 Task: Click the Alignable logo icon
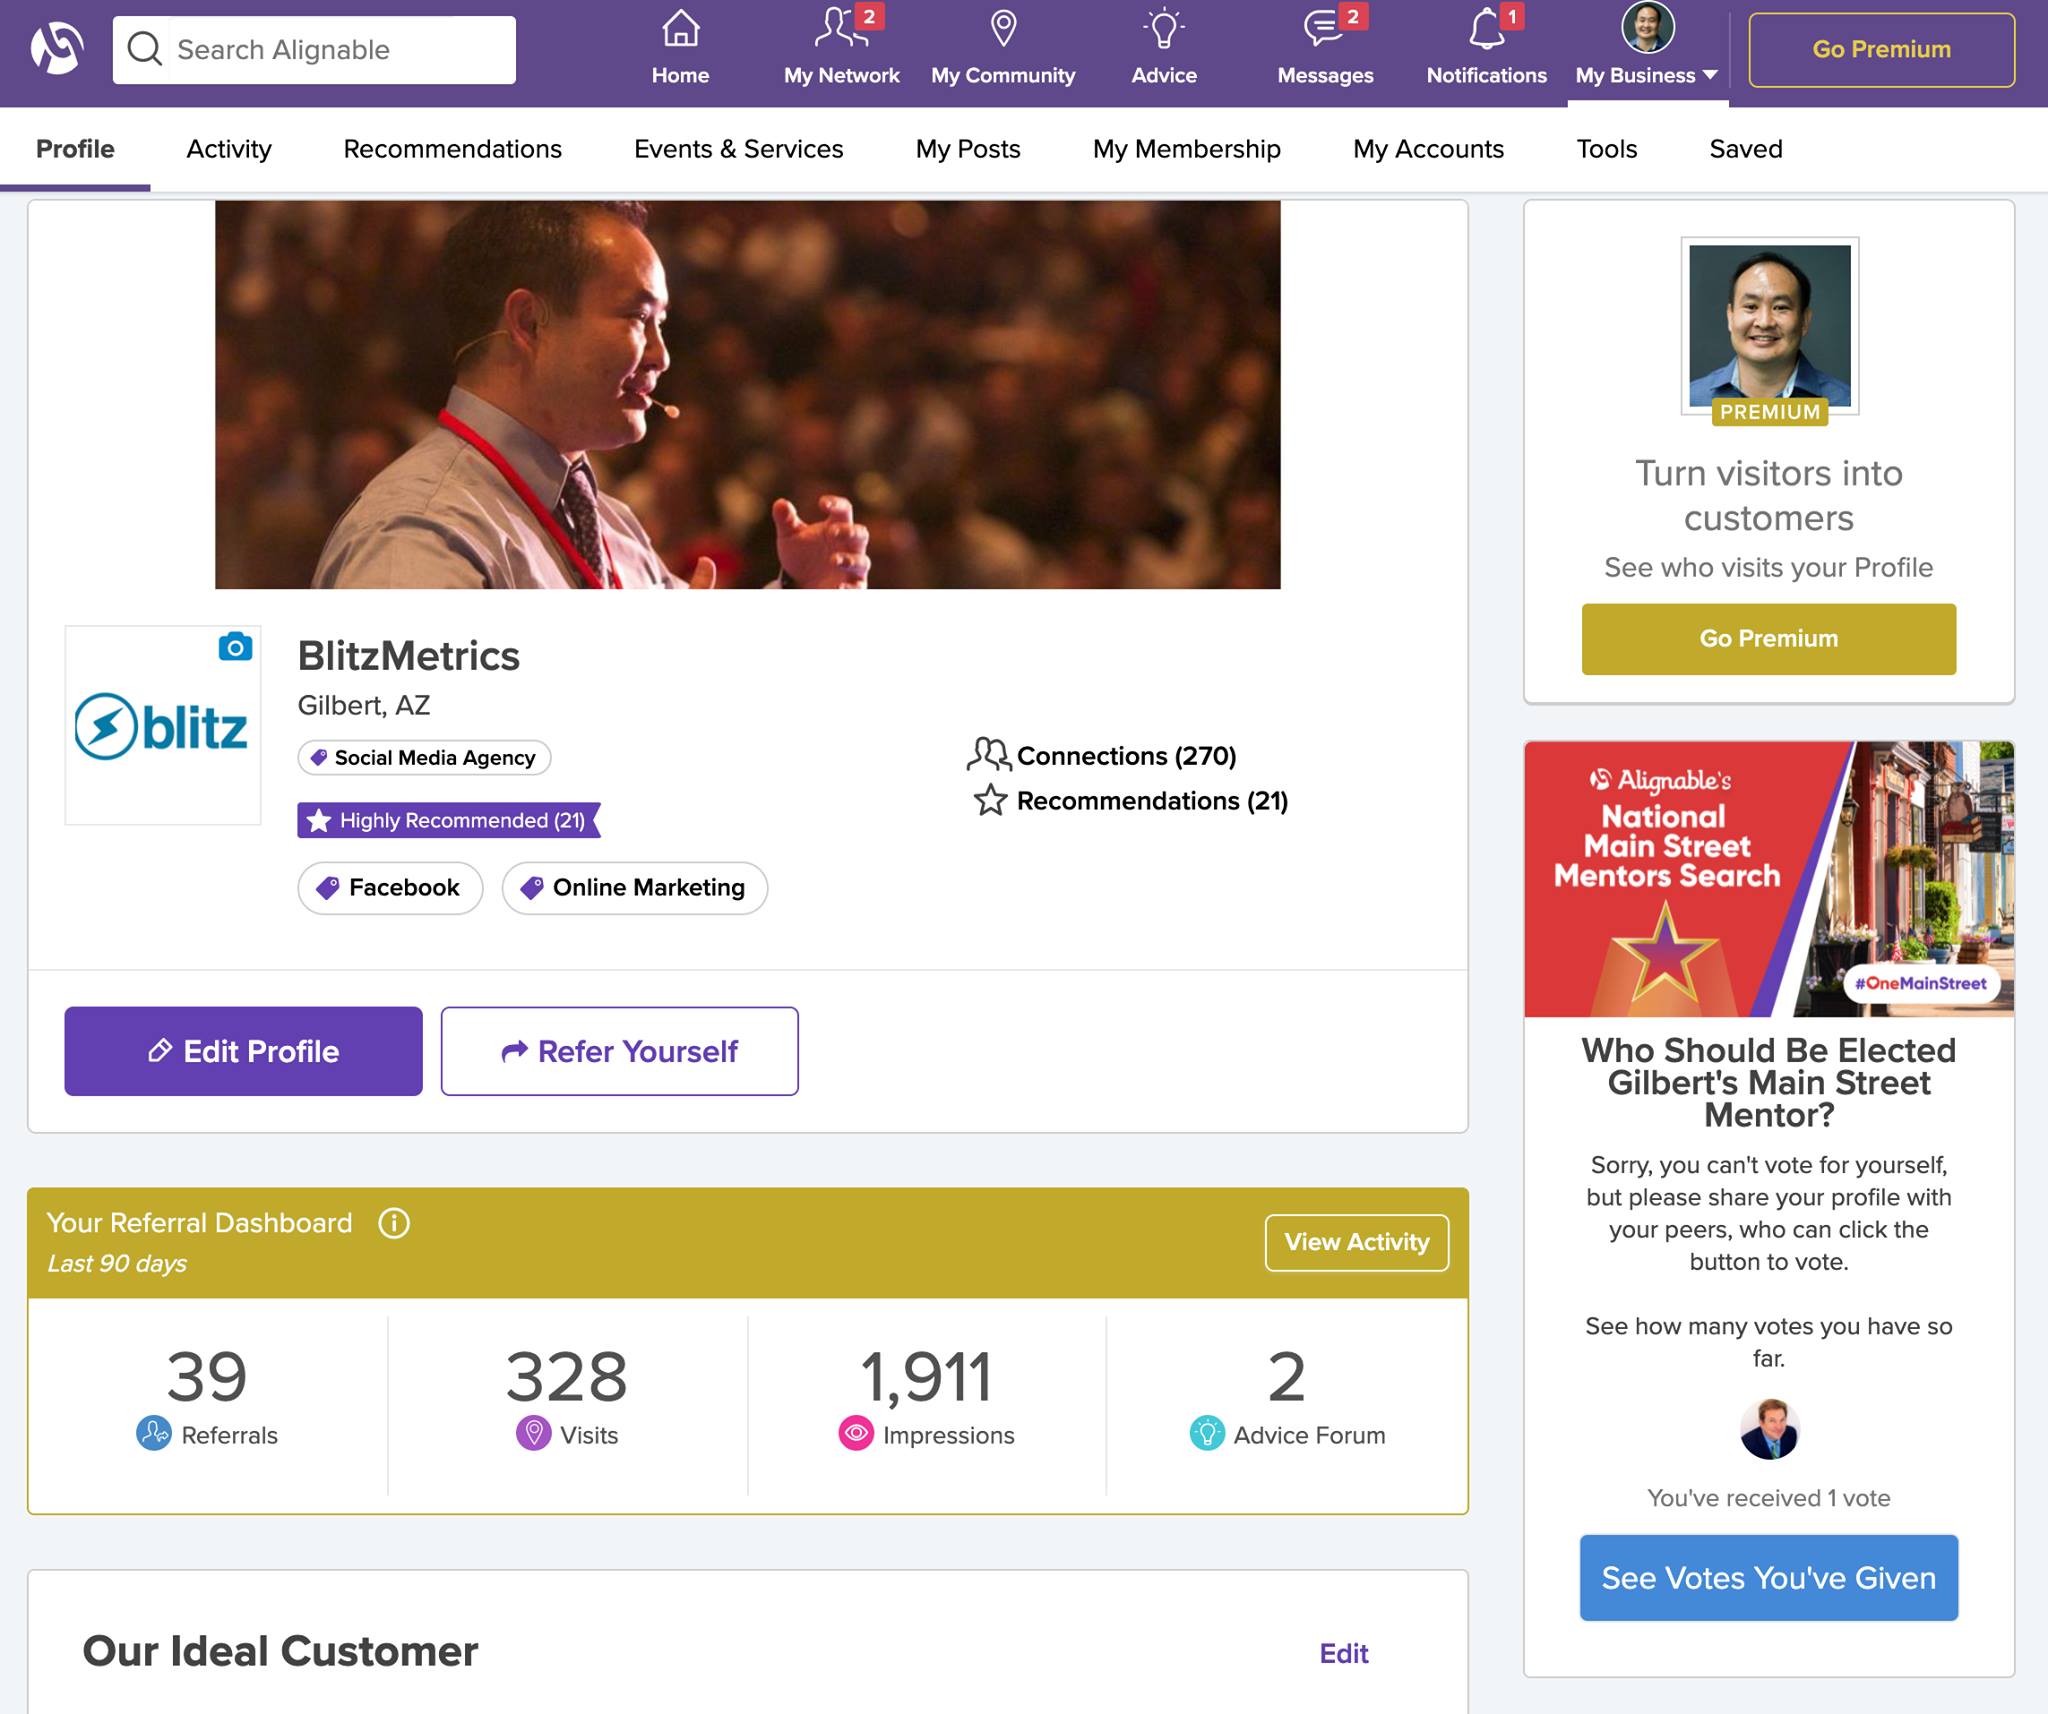(x=57, y=48)
